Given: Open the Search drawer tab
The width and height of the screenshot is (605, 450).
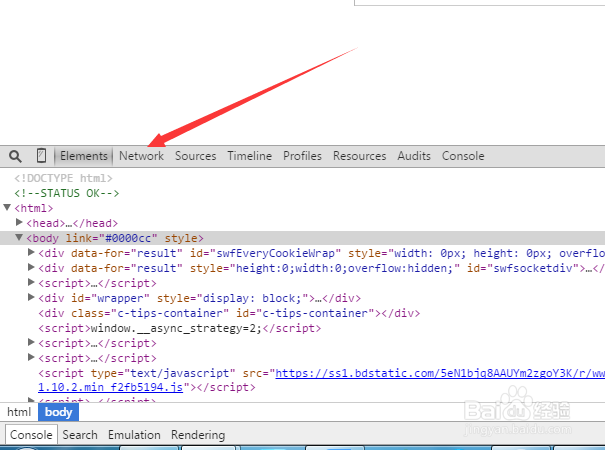Looking at the screenshot, I should [x=80, y=435].
